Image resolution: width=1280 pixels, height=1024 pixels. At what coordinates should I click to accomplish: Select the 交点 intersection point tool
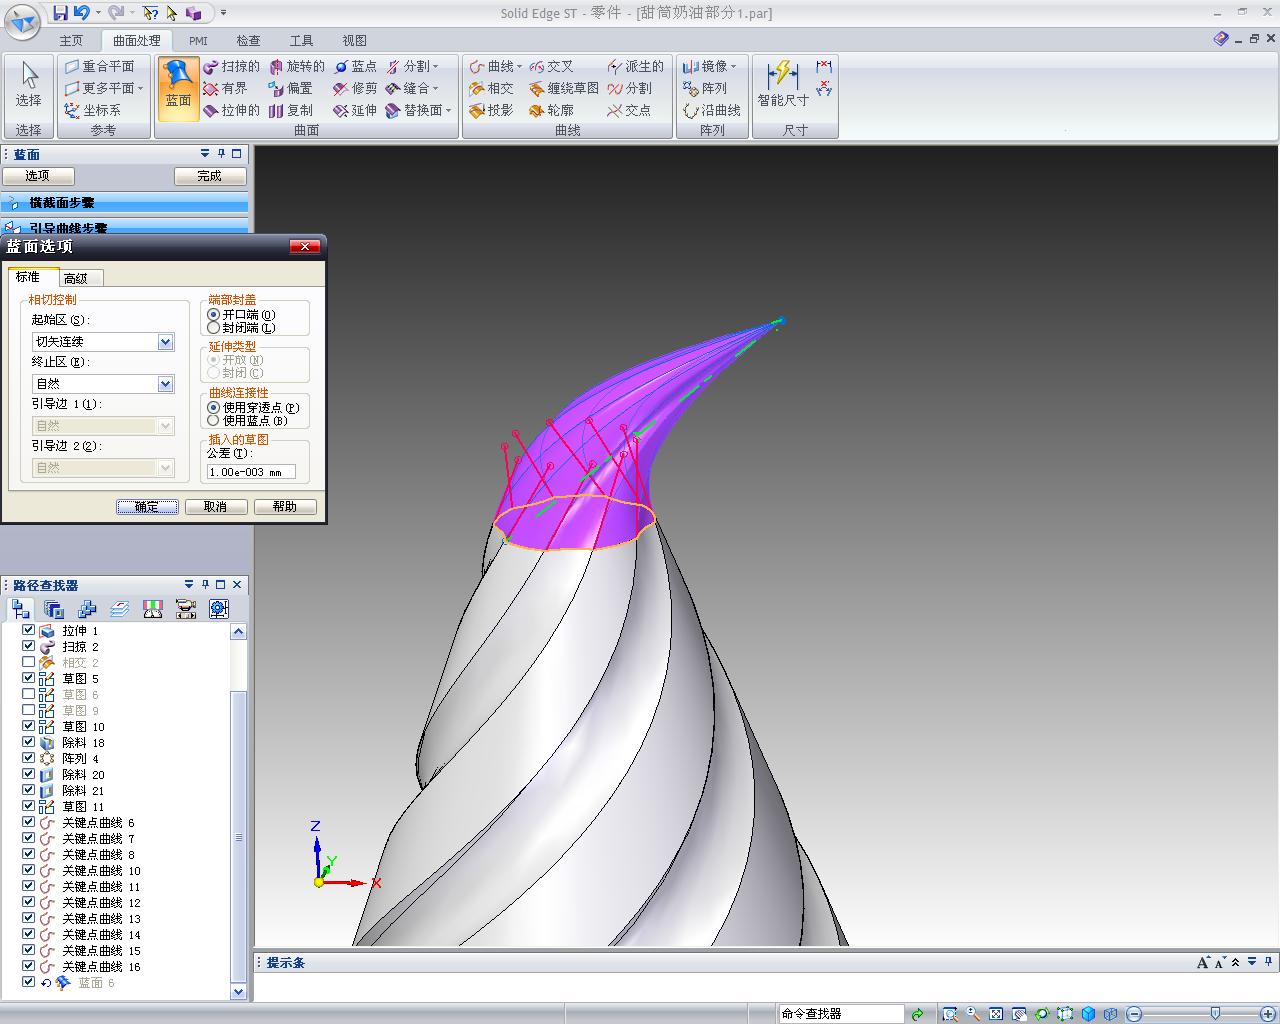(x=629, y=110)
